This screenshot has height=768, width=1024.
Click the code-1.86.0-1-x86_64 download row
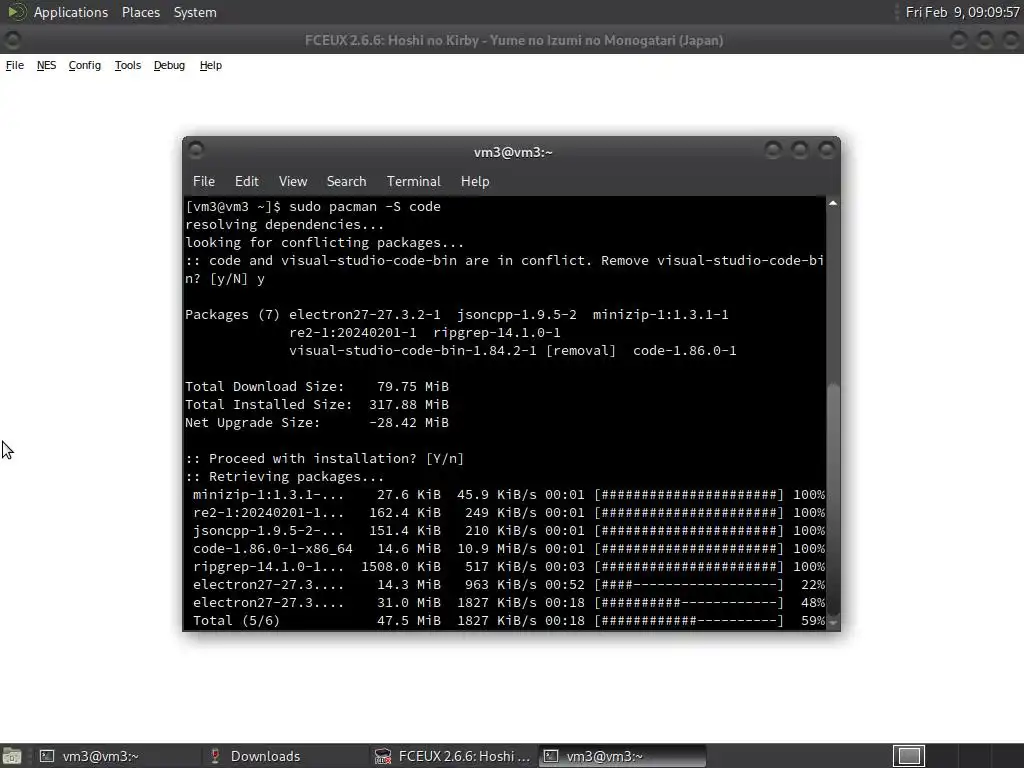[509, 549]
